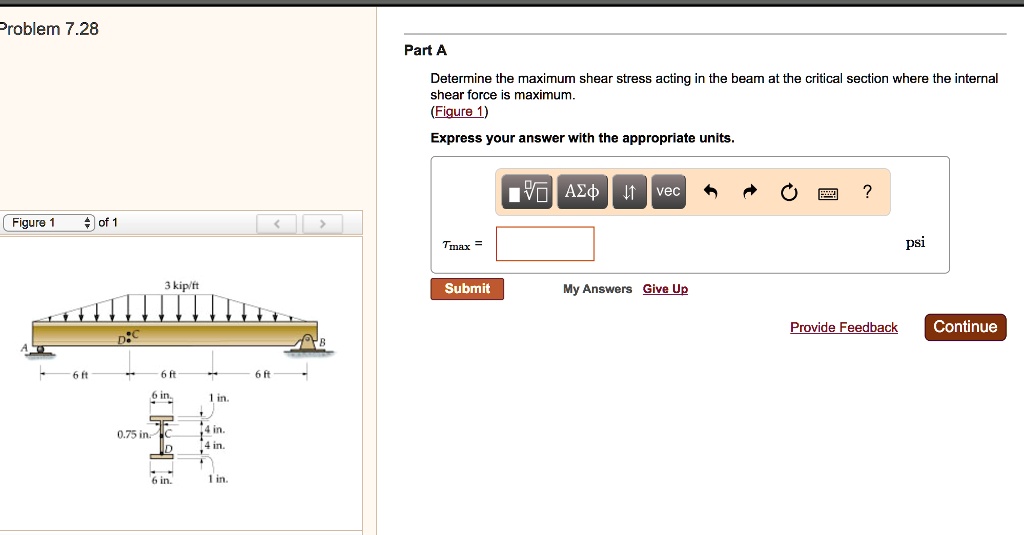Viewport: 1024px width, 535px height.
Task: Click the '0.75 in.' web thickness label
Action: pyautogui.click(x=133, y=434)
